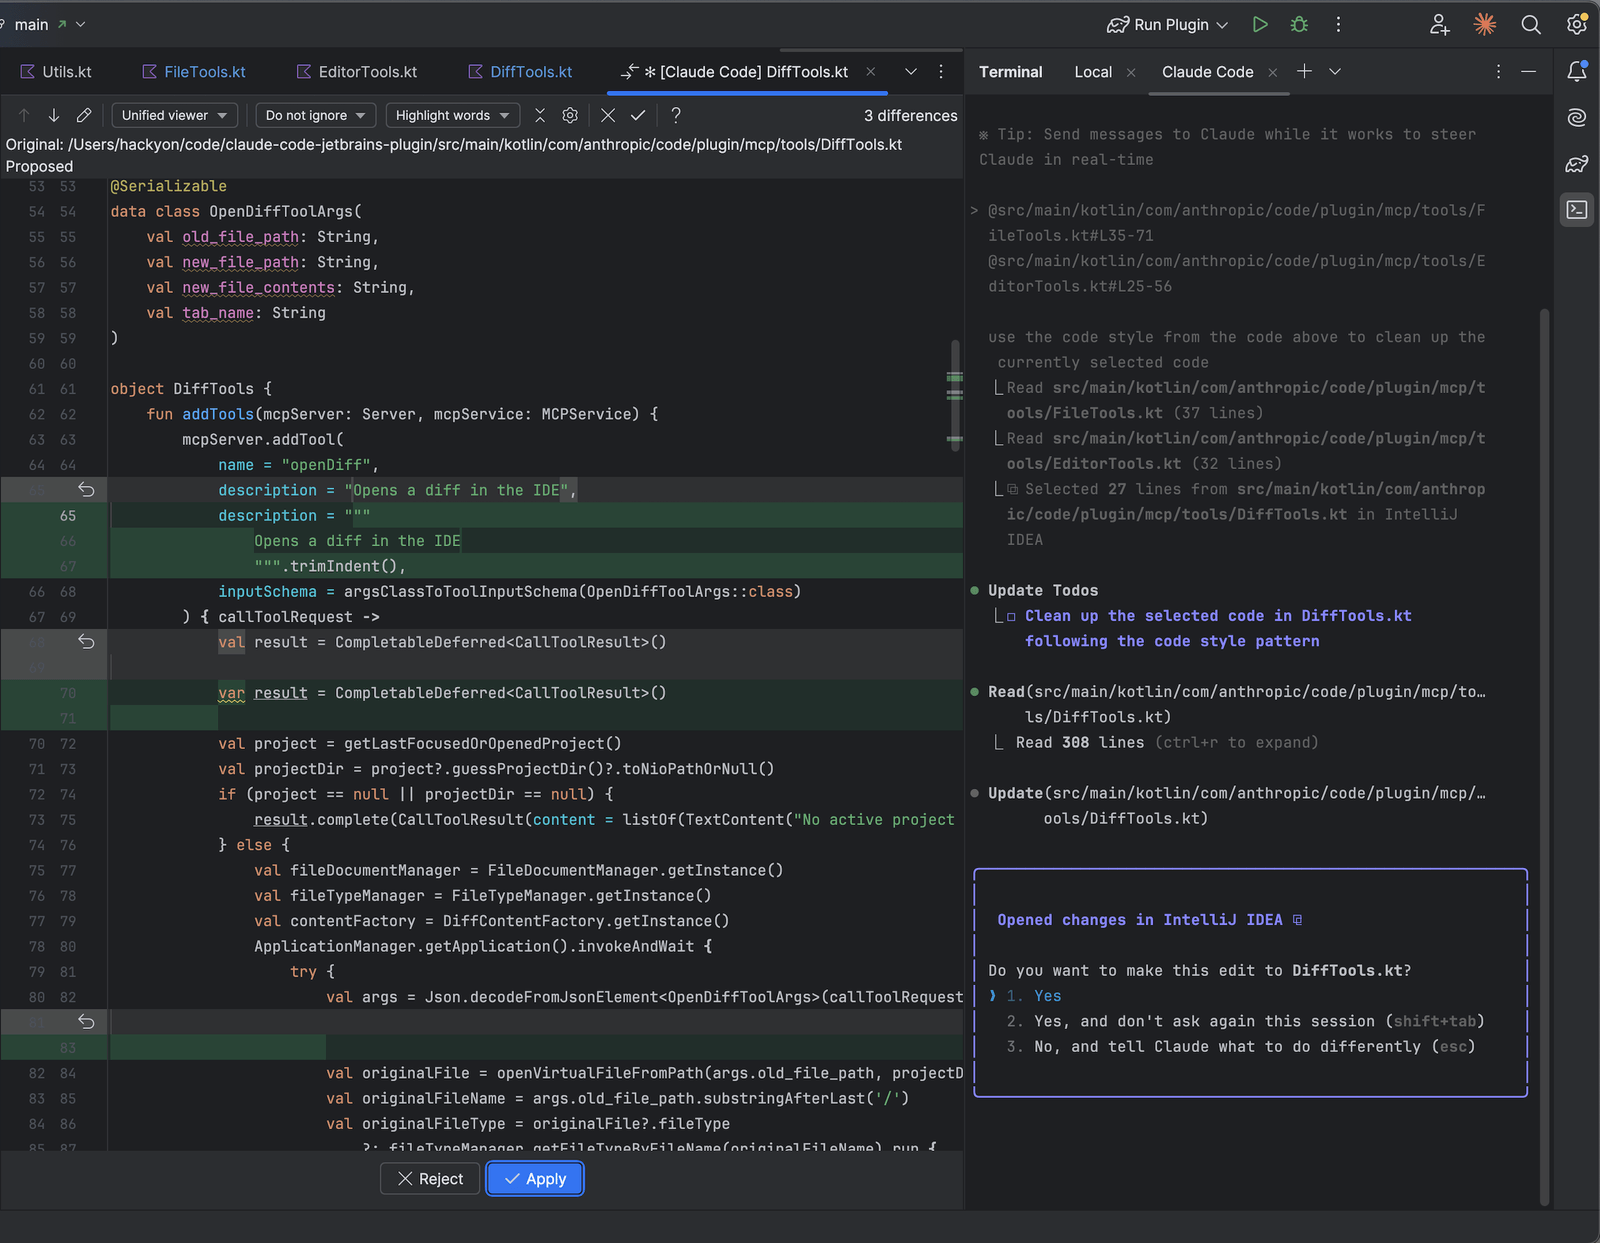Switch to the EditorTools.kt editor tab

(357, 72)
